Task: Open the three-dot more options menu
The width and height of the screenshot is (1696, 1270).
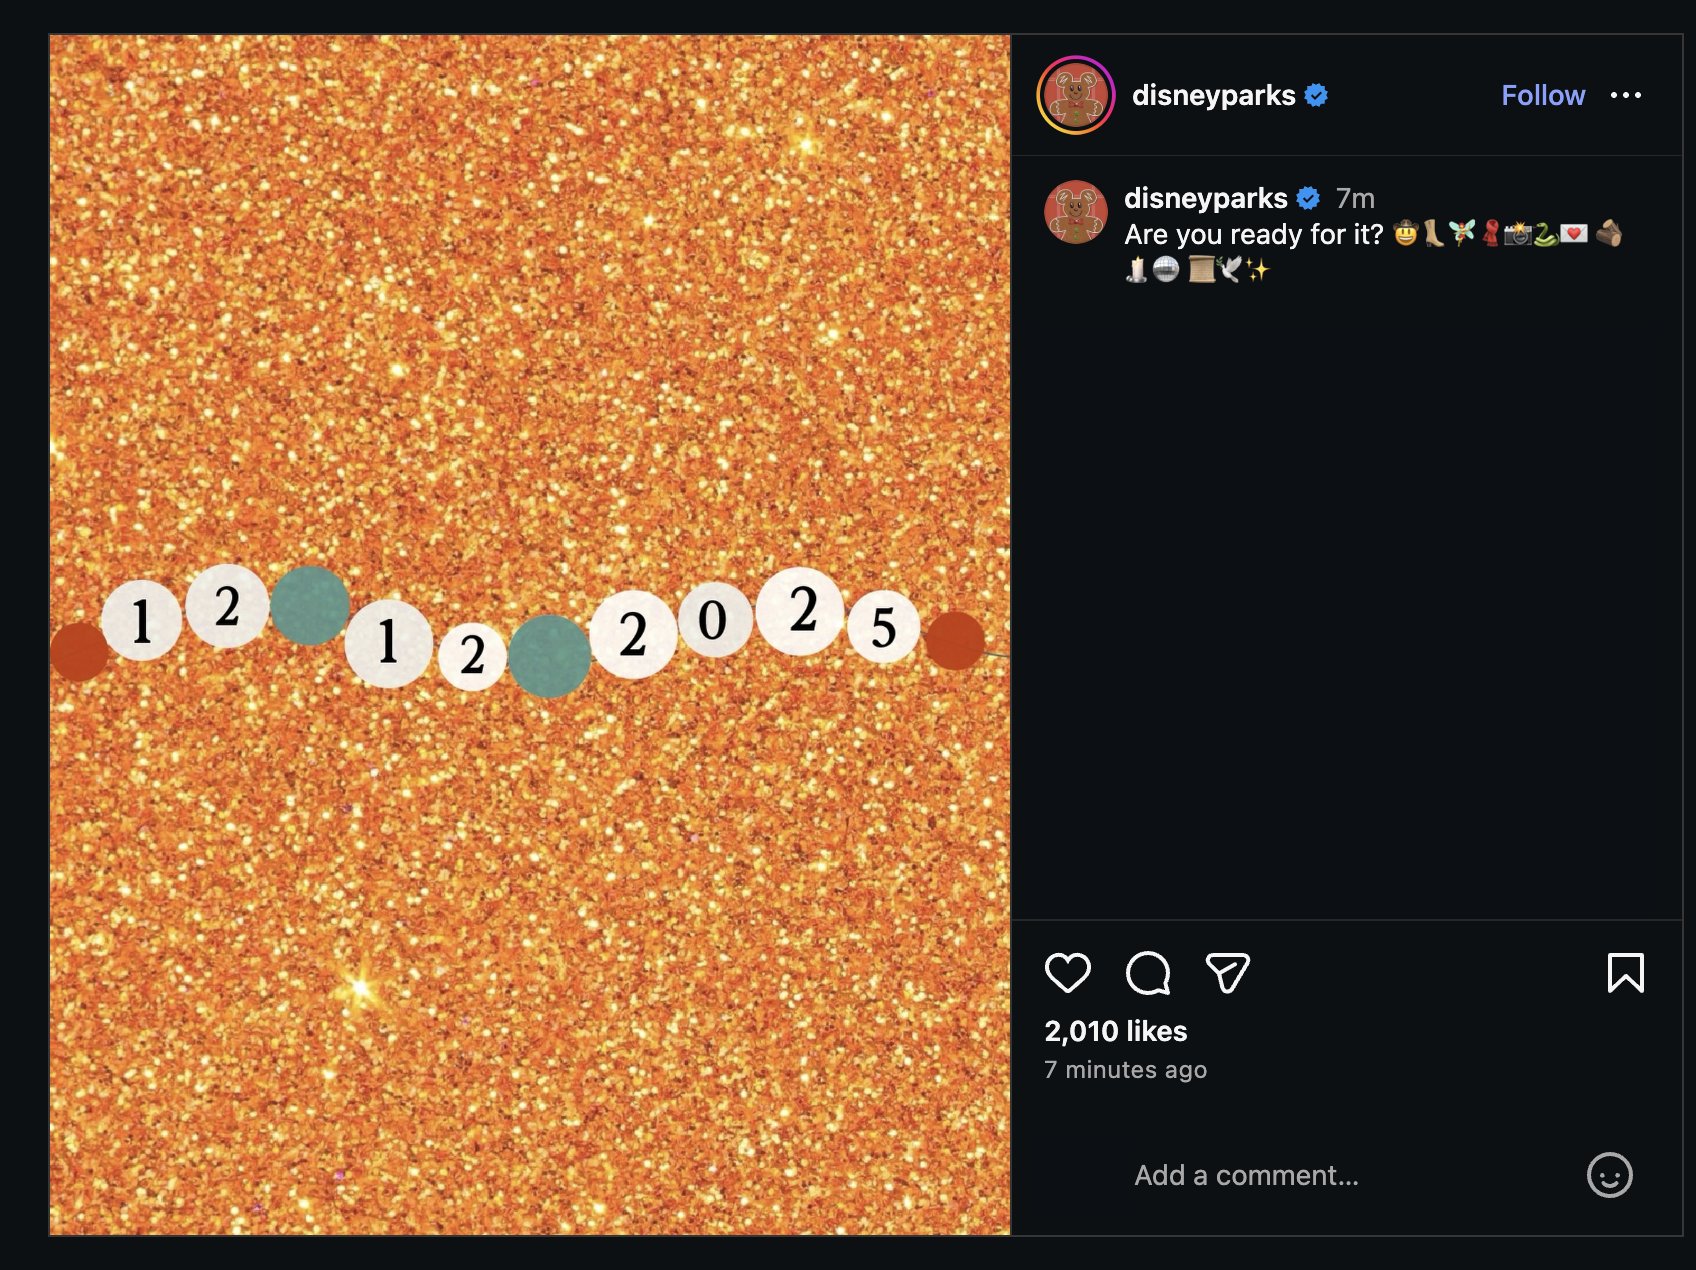Action: coord(1625,95)
